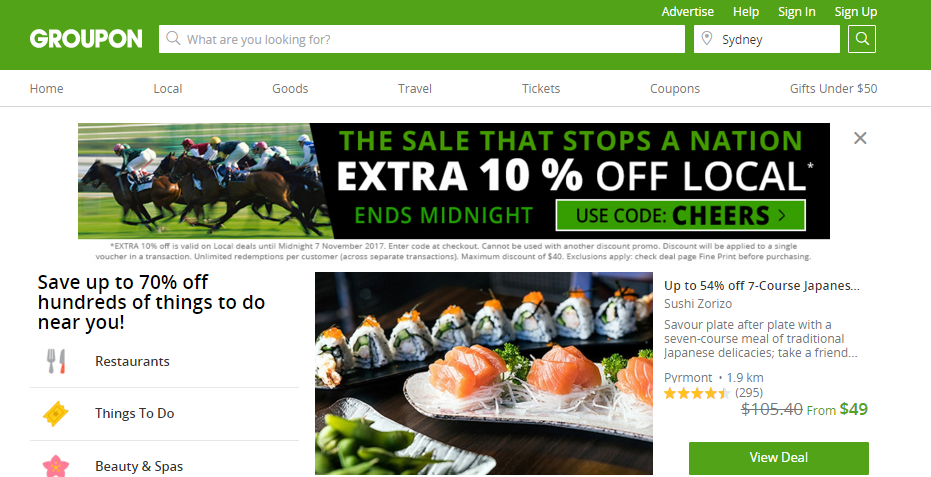This screenshot has width=931, height=477.
Task: Click the pink flower Beauty & Spas icon
Action: 56,466
